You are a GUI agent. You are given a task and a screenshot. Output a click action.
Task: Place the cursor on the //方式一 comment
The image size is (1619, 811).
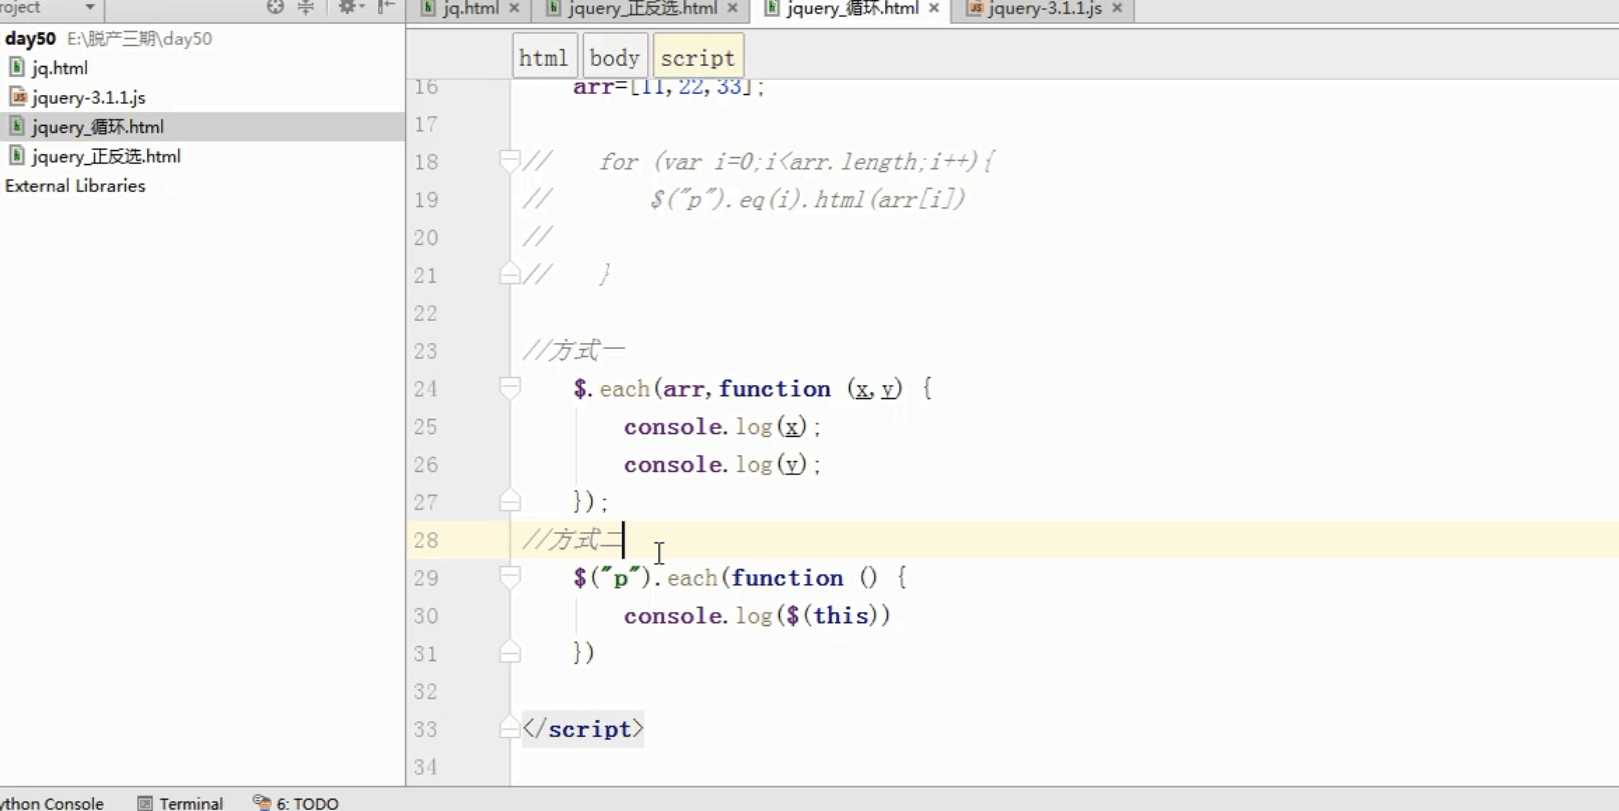(x=574, y=350)
